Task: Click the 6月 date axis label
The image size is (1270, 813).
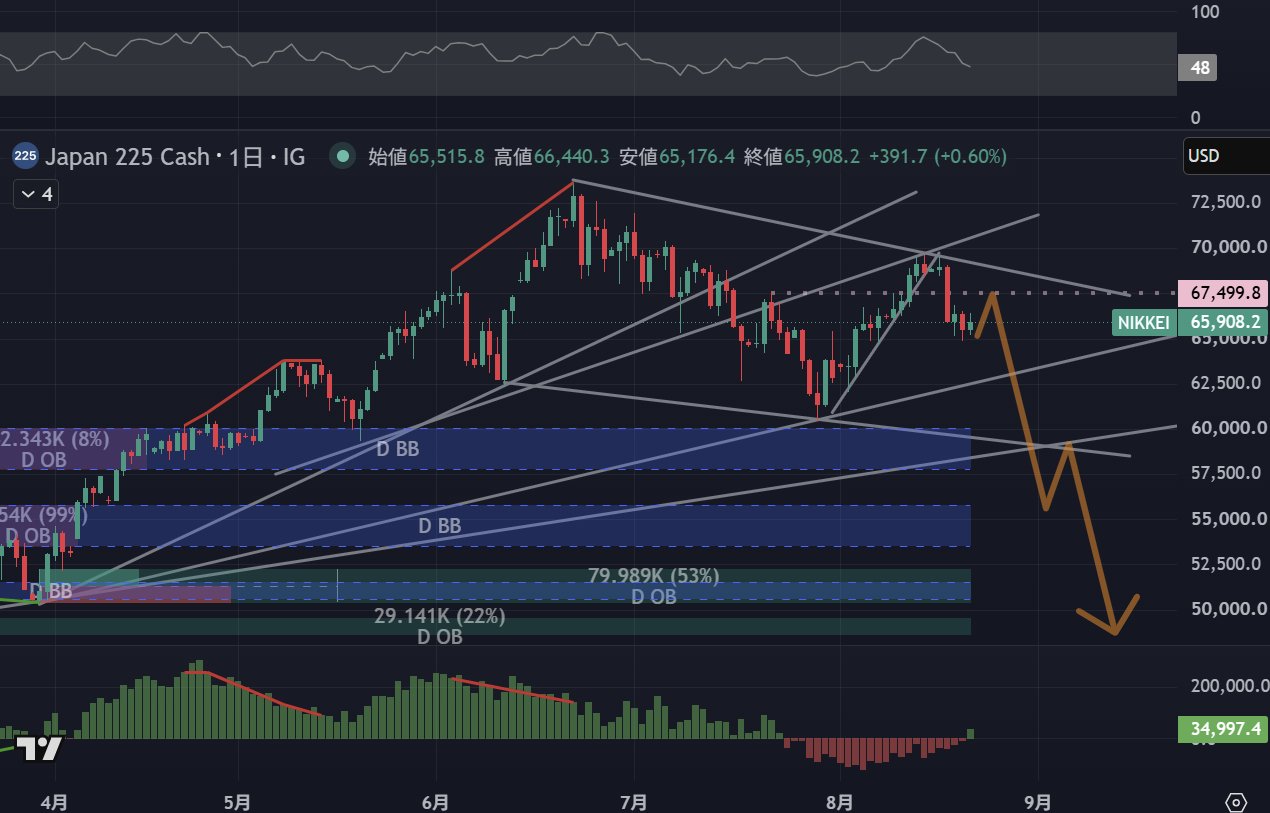Action: pos(436,802)
